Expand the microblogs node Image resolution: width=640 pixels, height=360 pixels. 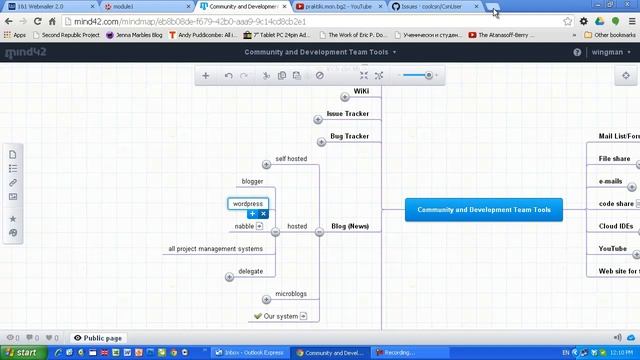click(x=267, y=300)
